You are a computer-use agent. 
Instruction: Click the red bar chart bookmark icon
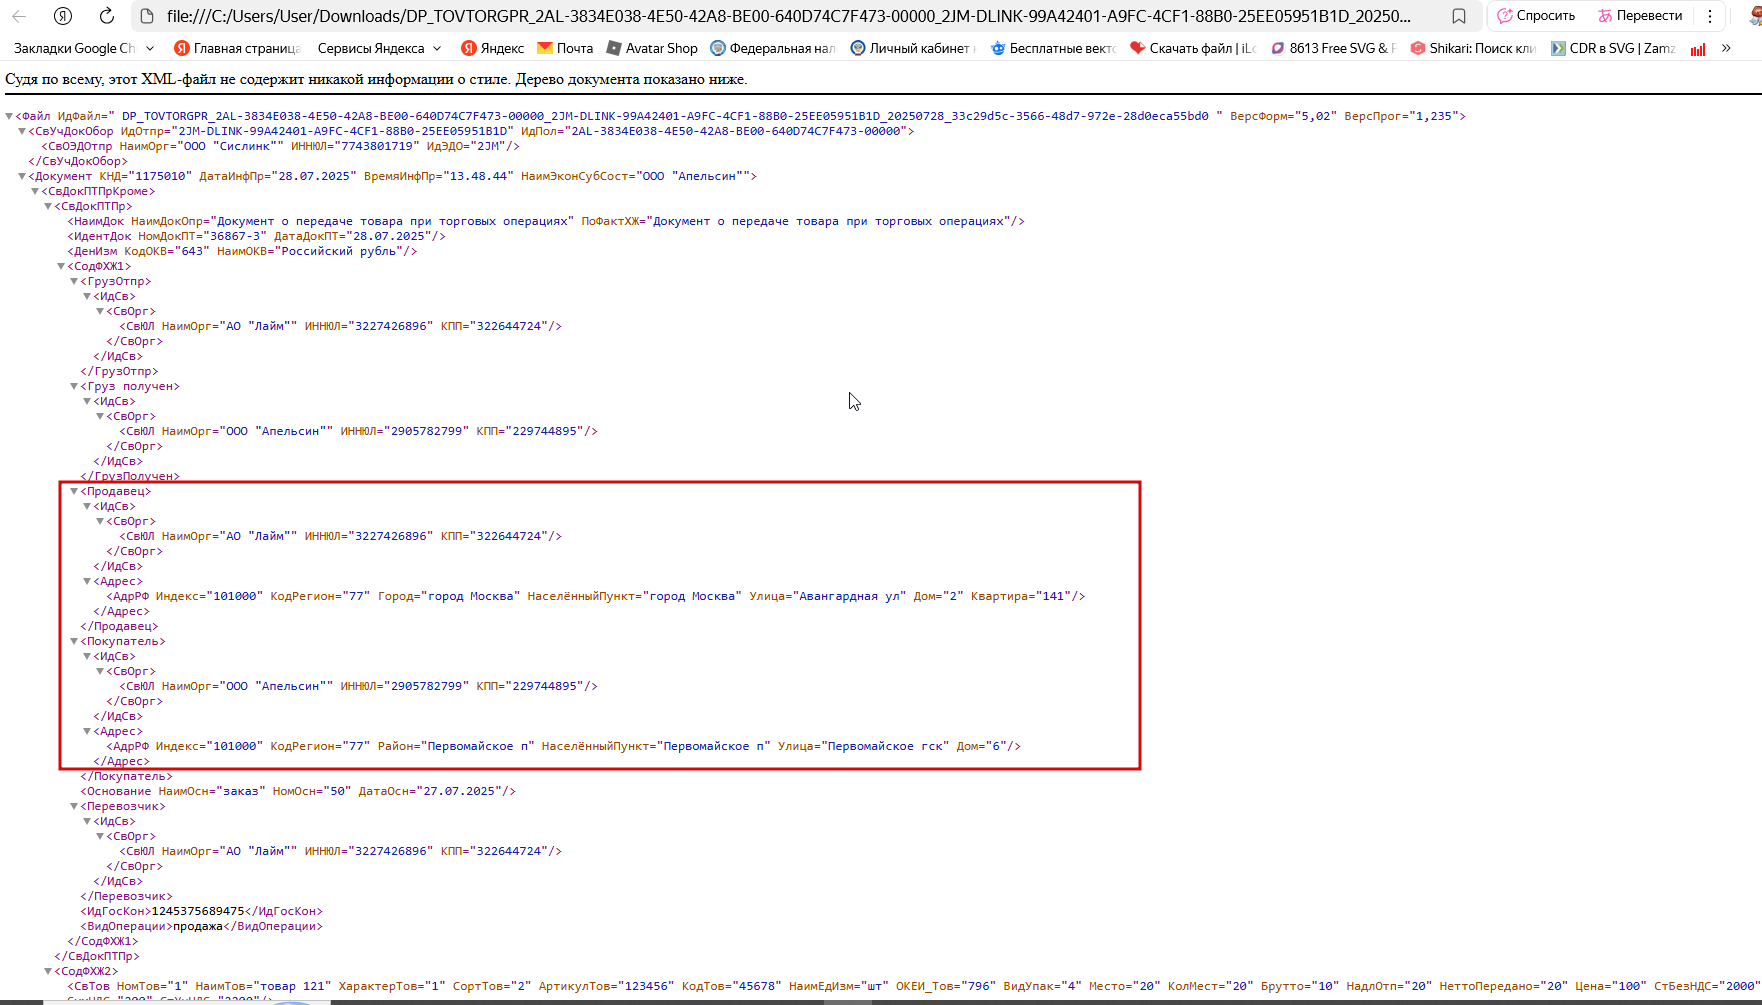tap(1698, 48)
